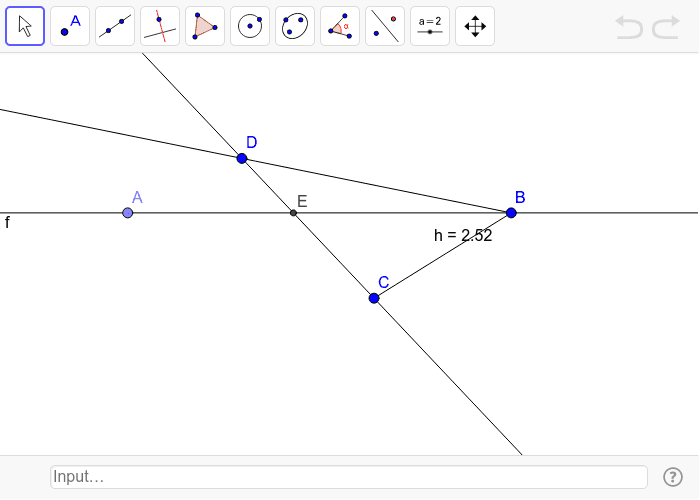Select blue point D
This screenshot has height=500, width=700.
tap(242, 158)
